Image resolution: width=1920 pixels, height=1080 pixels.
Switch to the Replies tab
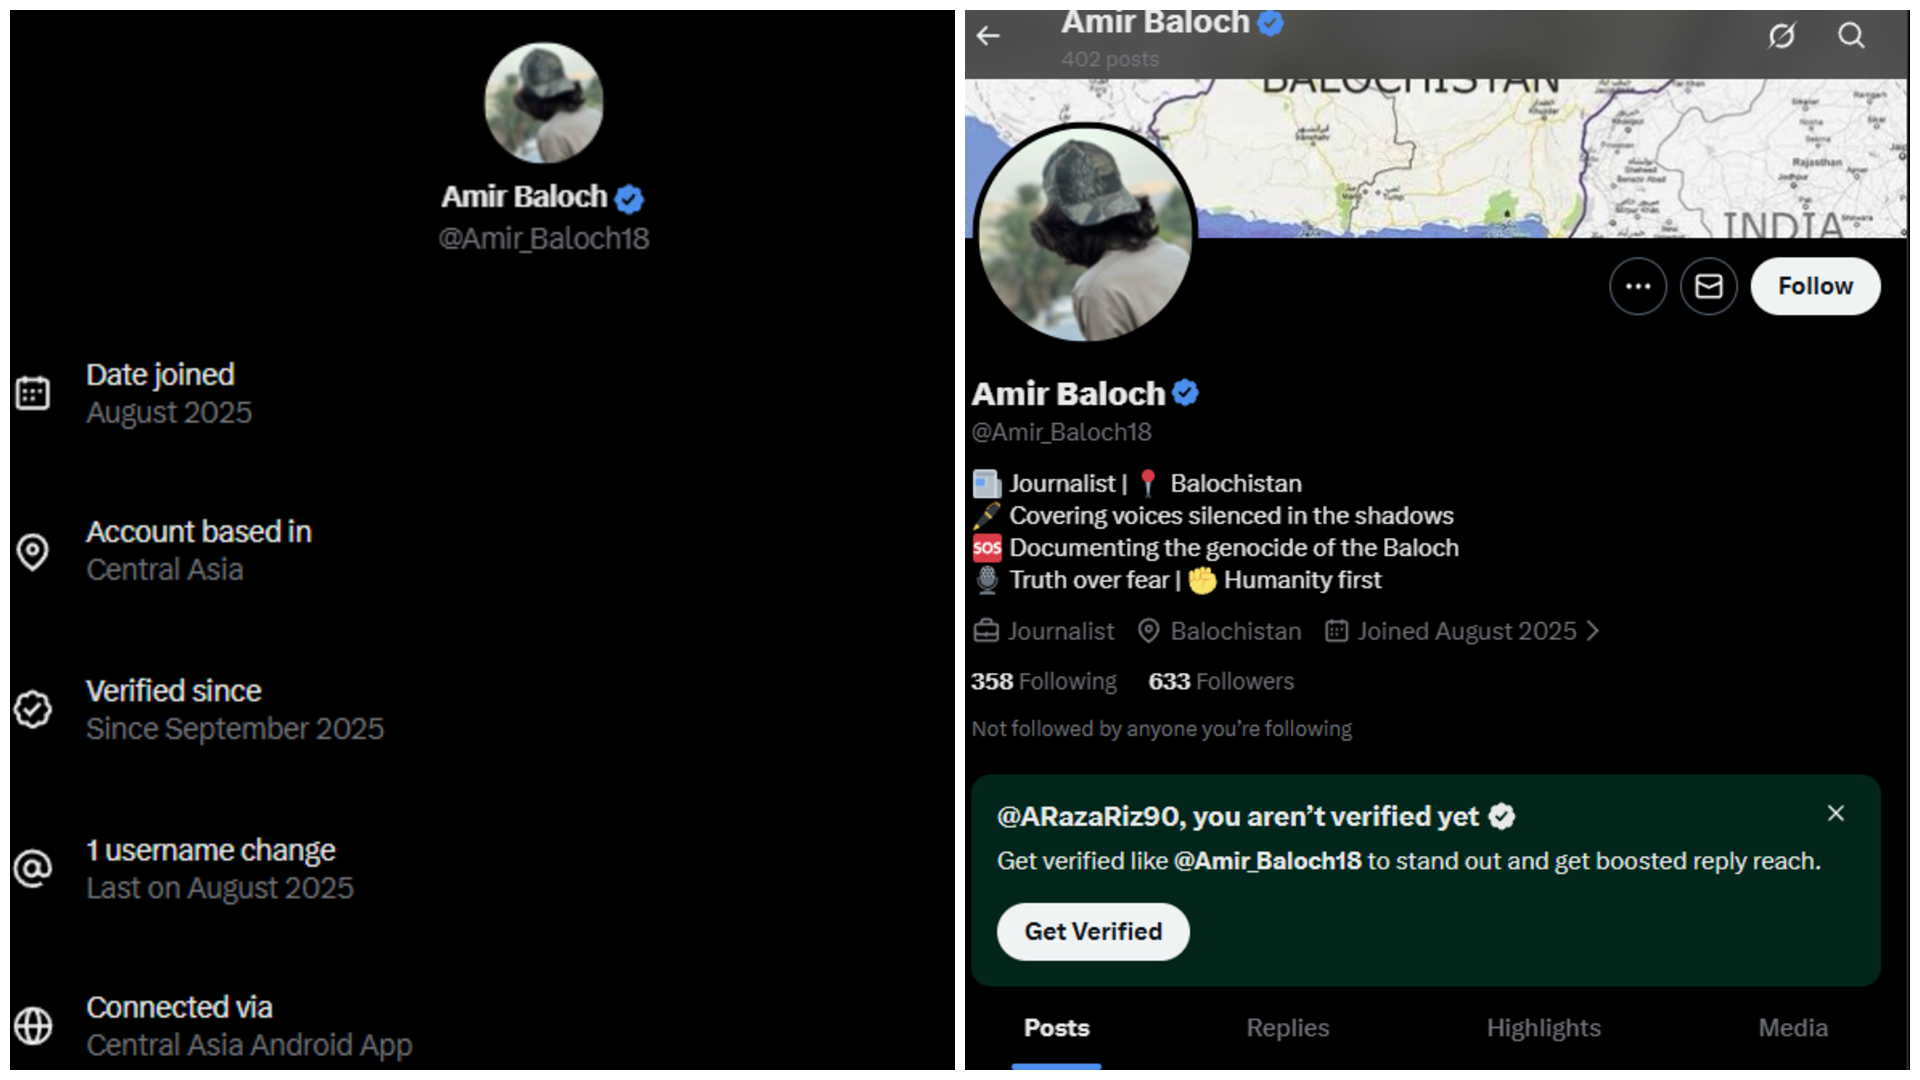pyautogui.click(x=1287, y=1028)
